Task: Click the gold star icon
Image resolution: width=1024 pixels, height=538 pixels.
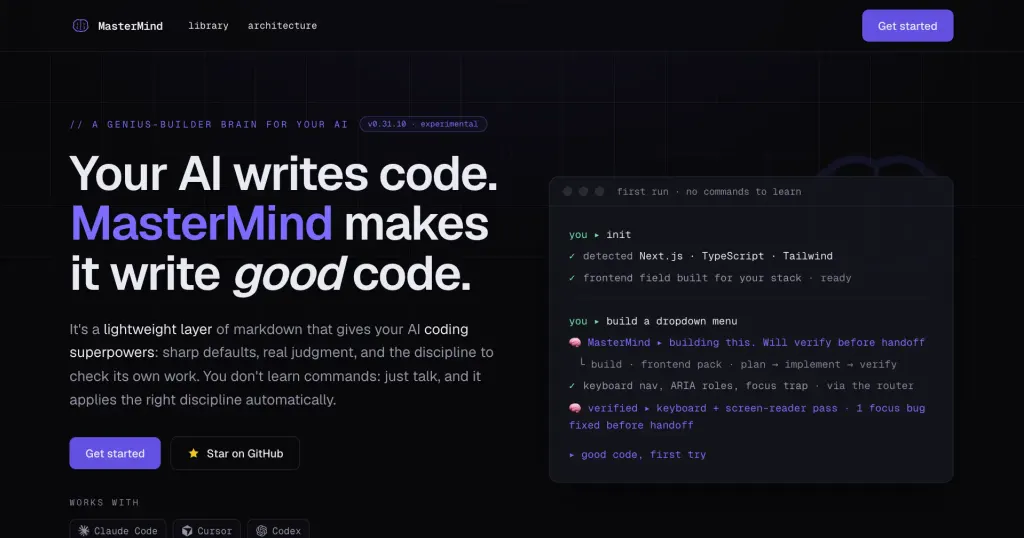Action: click(x=193, y=453)
